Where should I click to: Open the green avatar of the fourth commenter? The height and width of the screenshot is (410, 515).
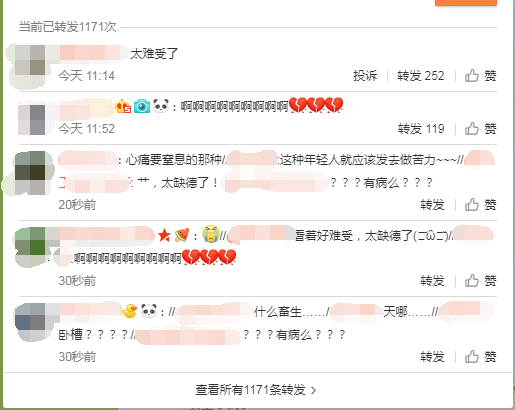point(30,247)
